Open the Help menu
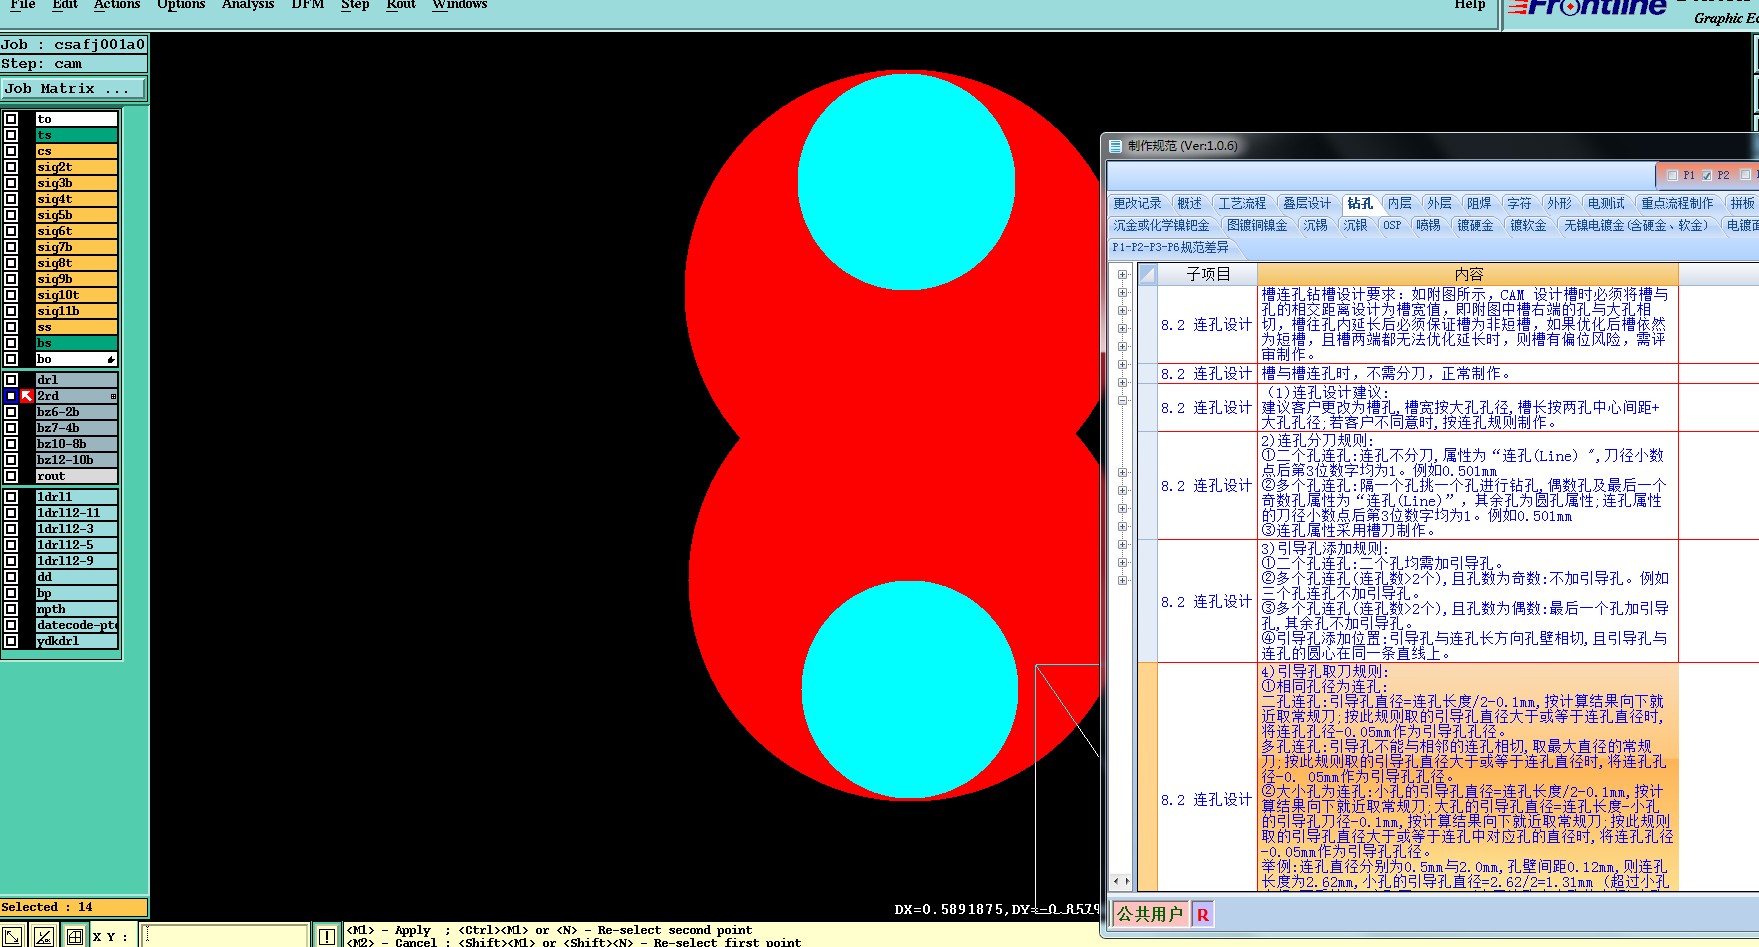The height and width of the screenshot is (947, 1759). (1470, 5)
